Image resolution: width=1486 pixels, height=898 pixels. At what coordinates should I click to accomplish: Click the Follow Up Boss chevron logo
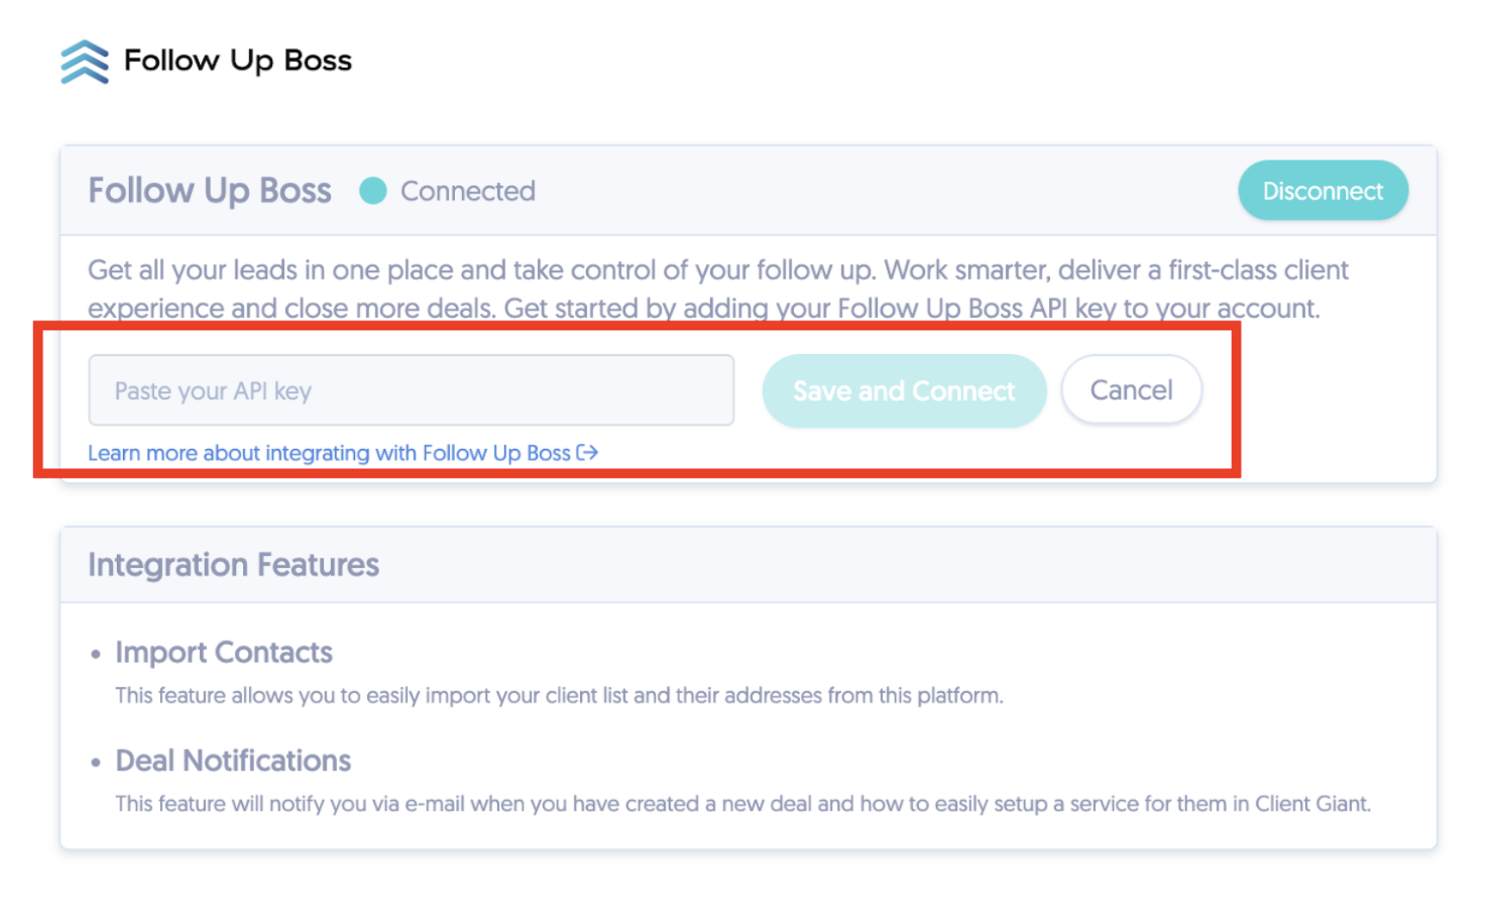tap(85, 62)
